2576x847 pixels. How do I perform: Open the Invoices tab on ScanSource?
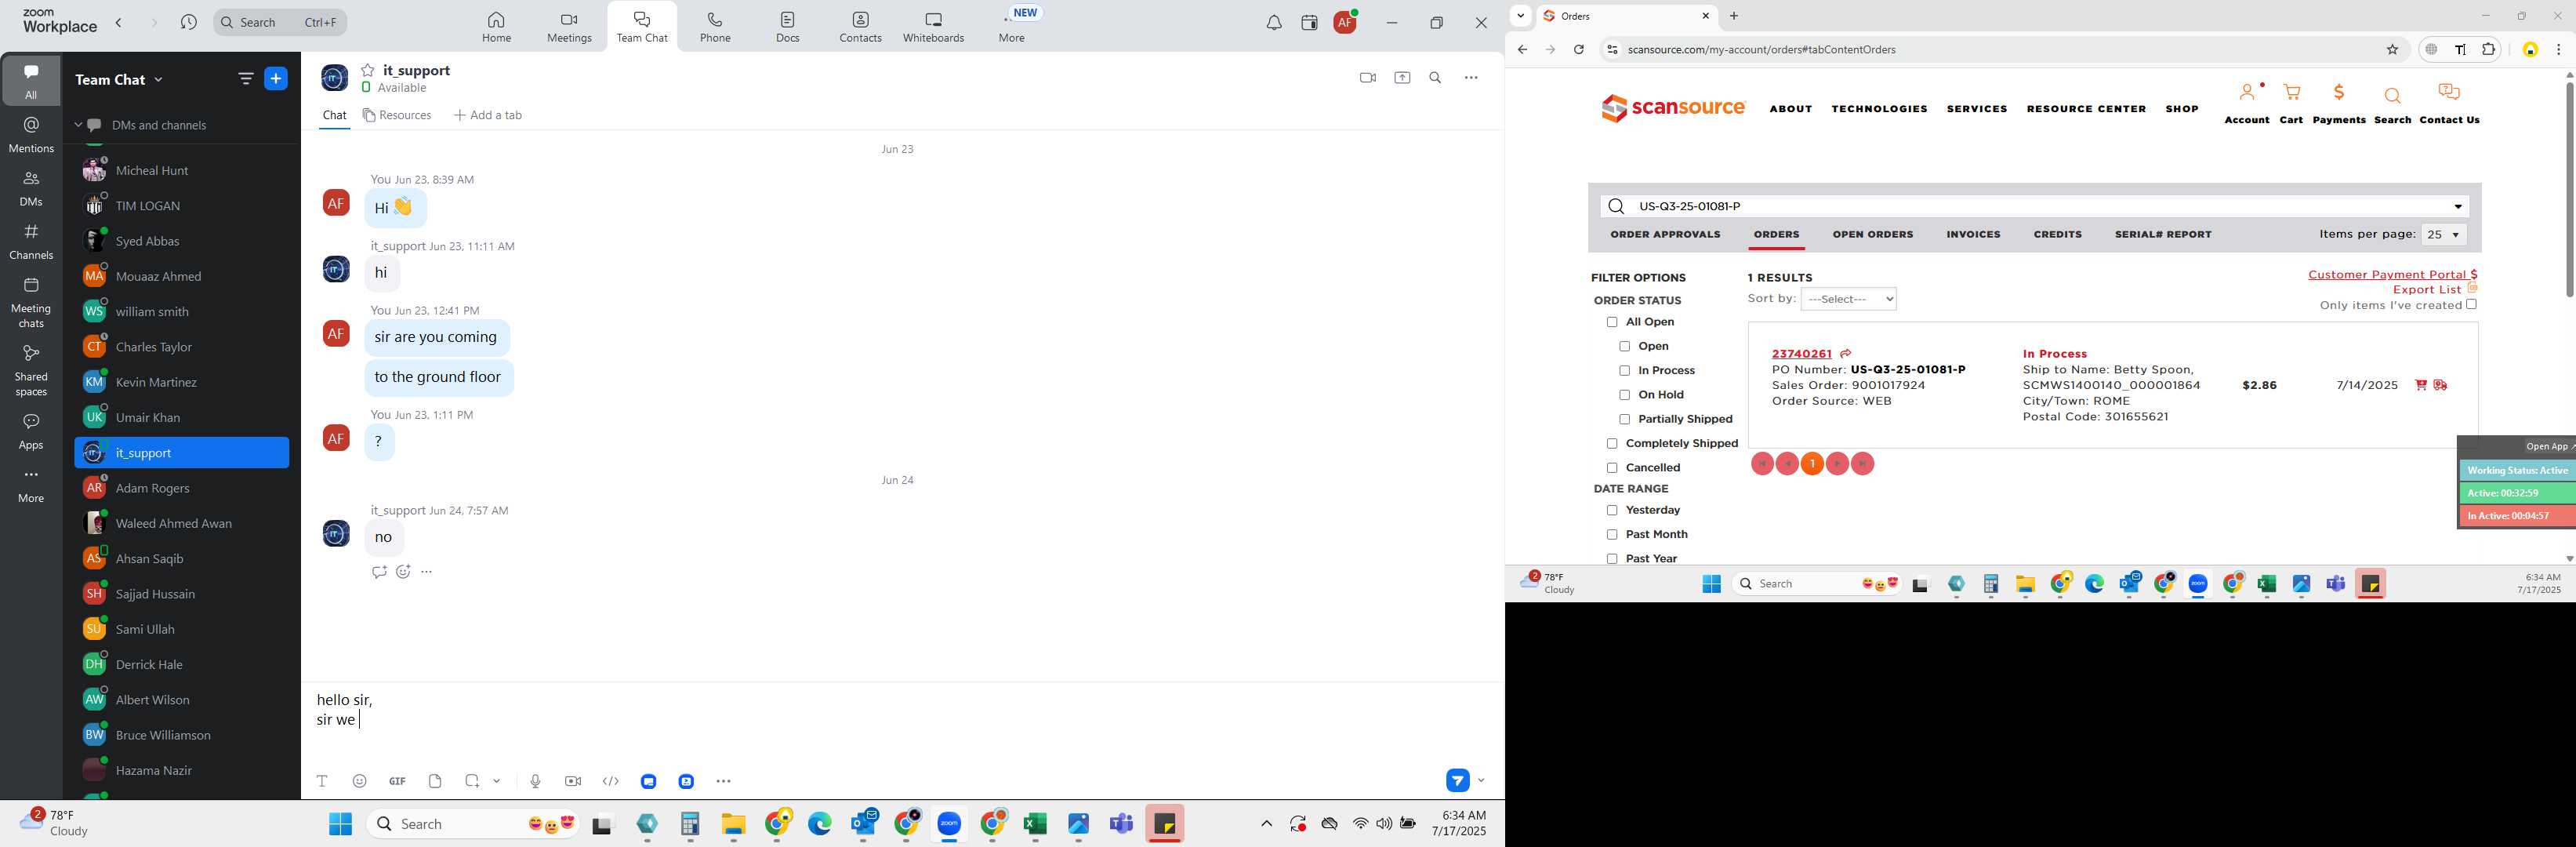(x=1973, y=235)
